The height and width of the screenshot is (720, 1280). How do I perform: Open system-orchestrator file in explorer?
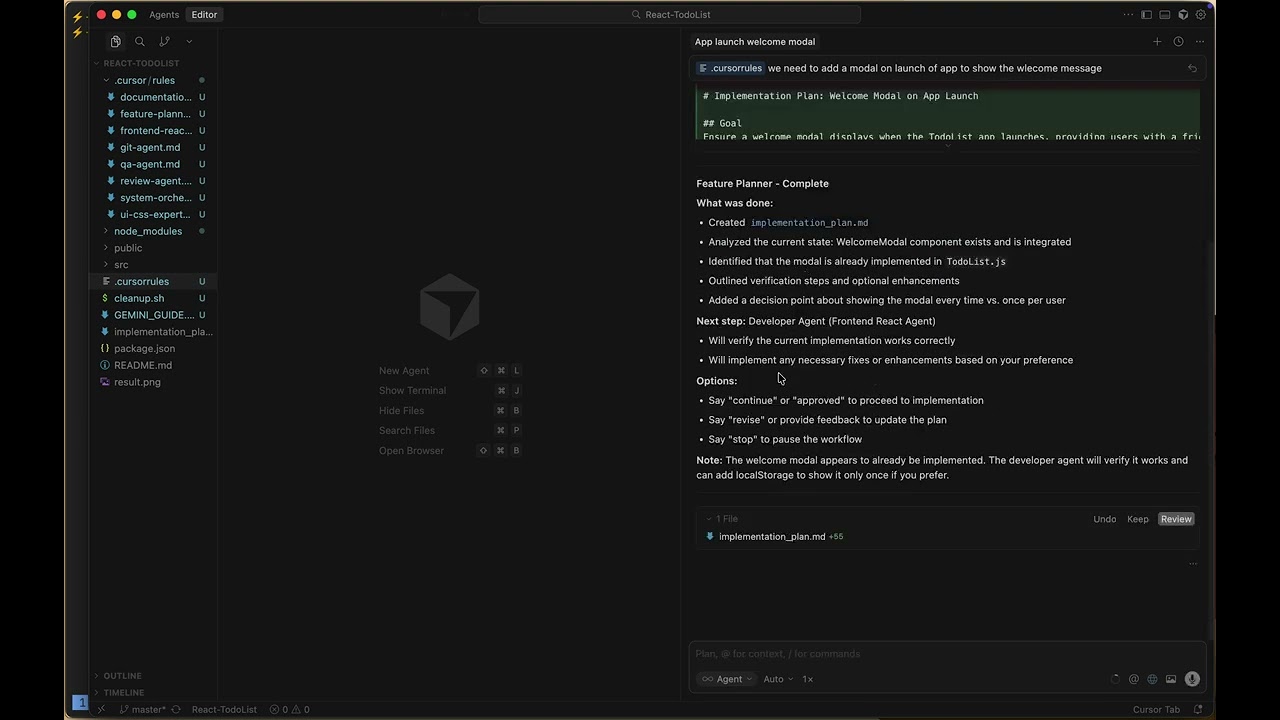[155, 198]
